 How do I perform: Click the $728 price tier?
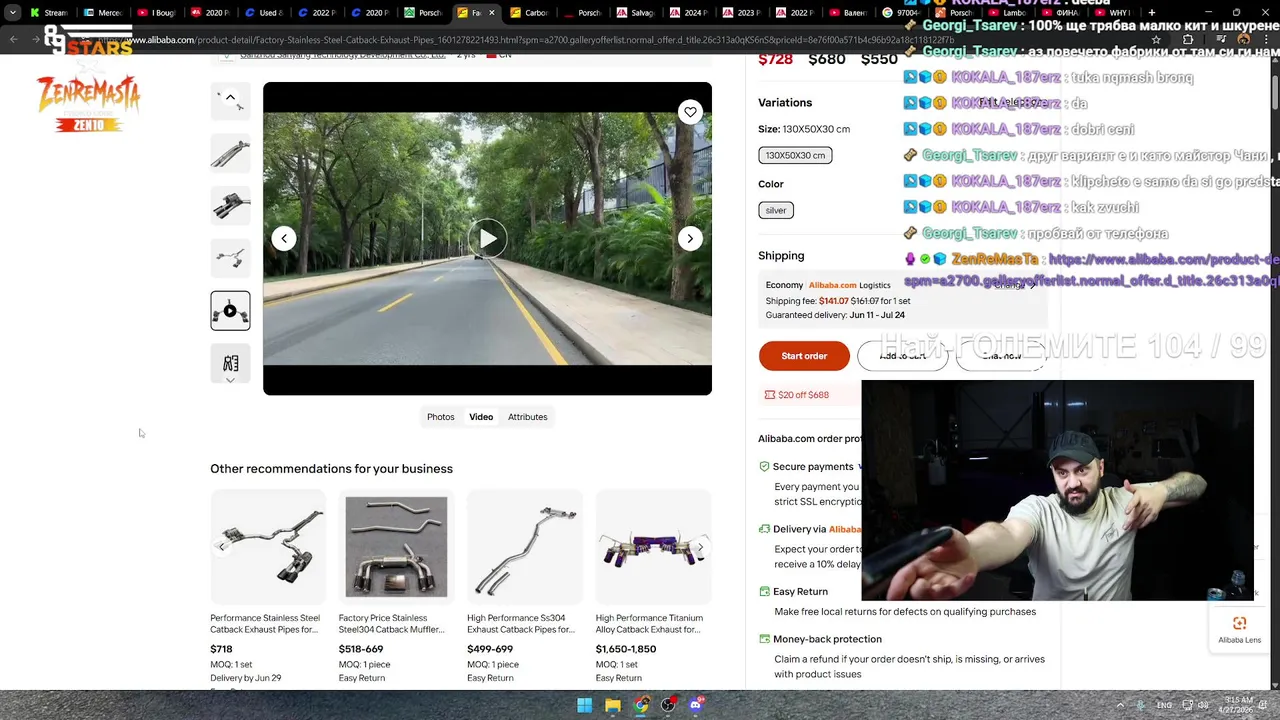(x=775, y=59)
